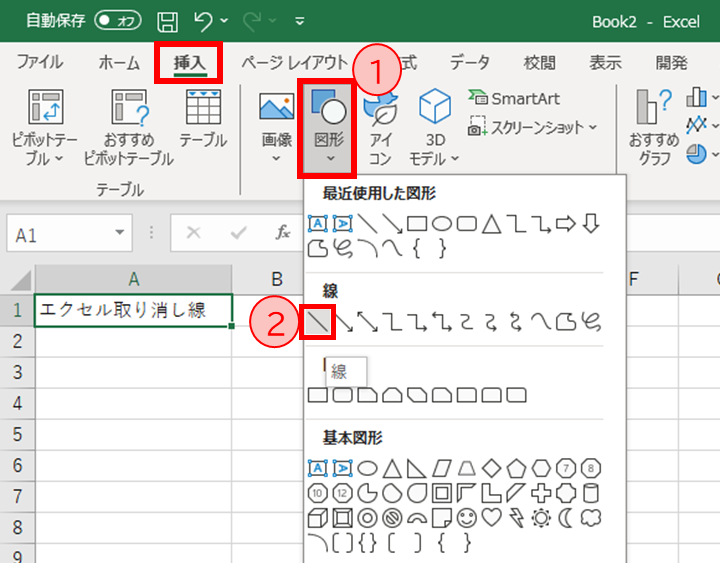Viewport: 720px width, 563px height.
Task: Select the heart shape in 基本図形
Action: pos(491,518)
